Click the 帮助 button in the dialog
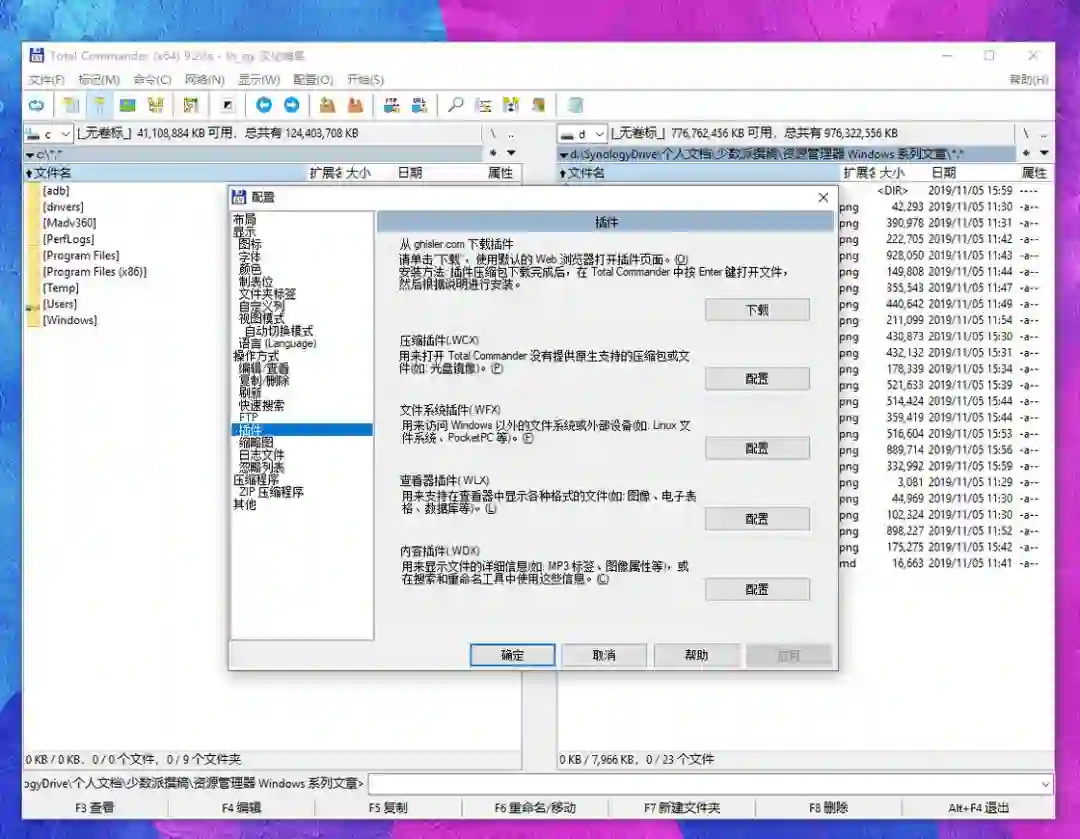 pos(696,655)
